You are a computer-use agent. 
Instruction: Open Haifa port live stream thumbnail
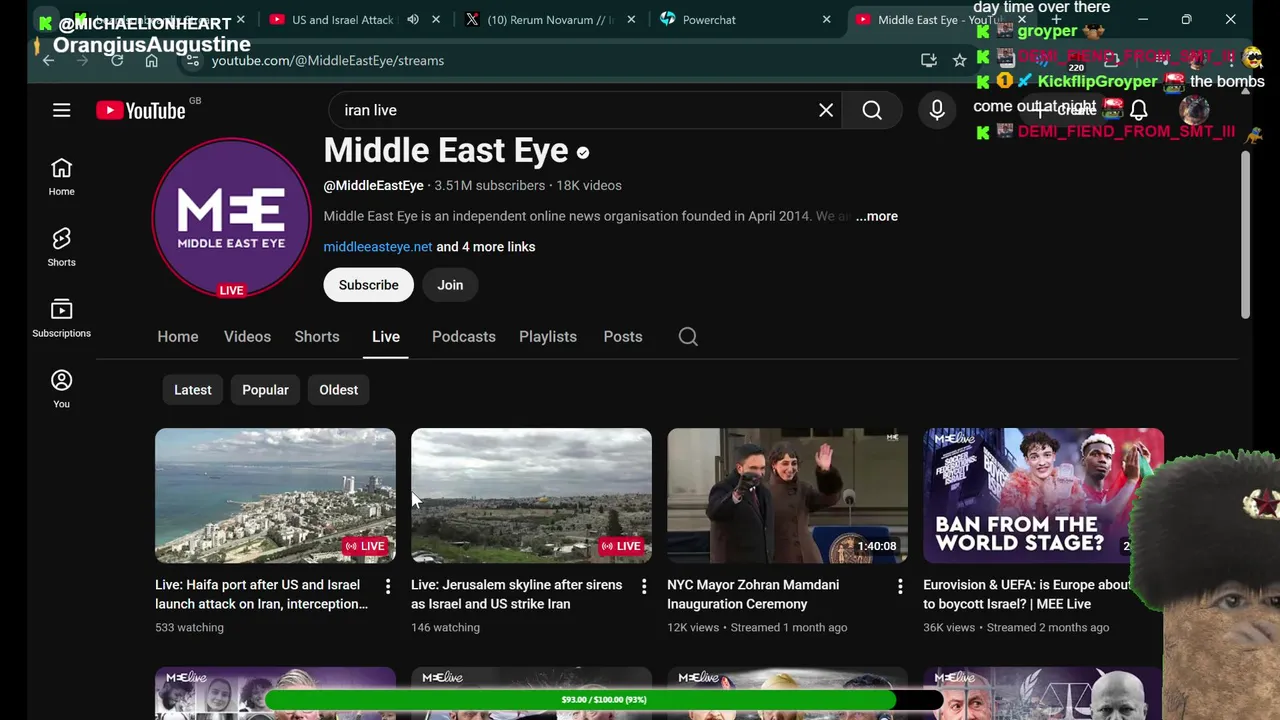(x=275, y=496)
